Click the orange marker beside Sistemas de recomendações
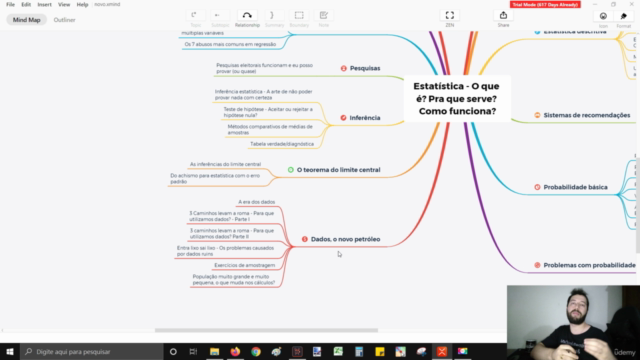Viewport: 640px width, 360px height. click(x=537, y=116)
